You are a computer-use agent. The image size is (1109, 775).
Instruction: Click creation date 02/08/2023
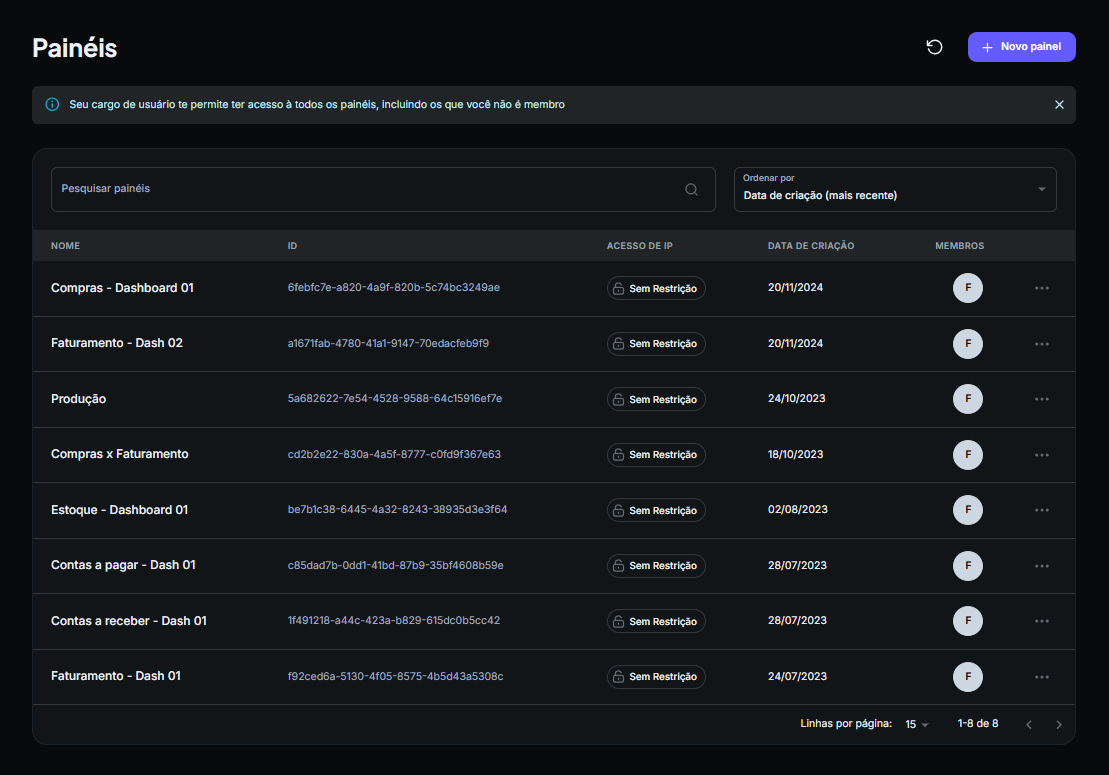click(x=797, y=509)
